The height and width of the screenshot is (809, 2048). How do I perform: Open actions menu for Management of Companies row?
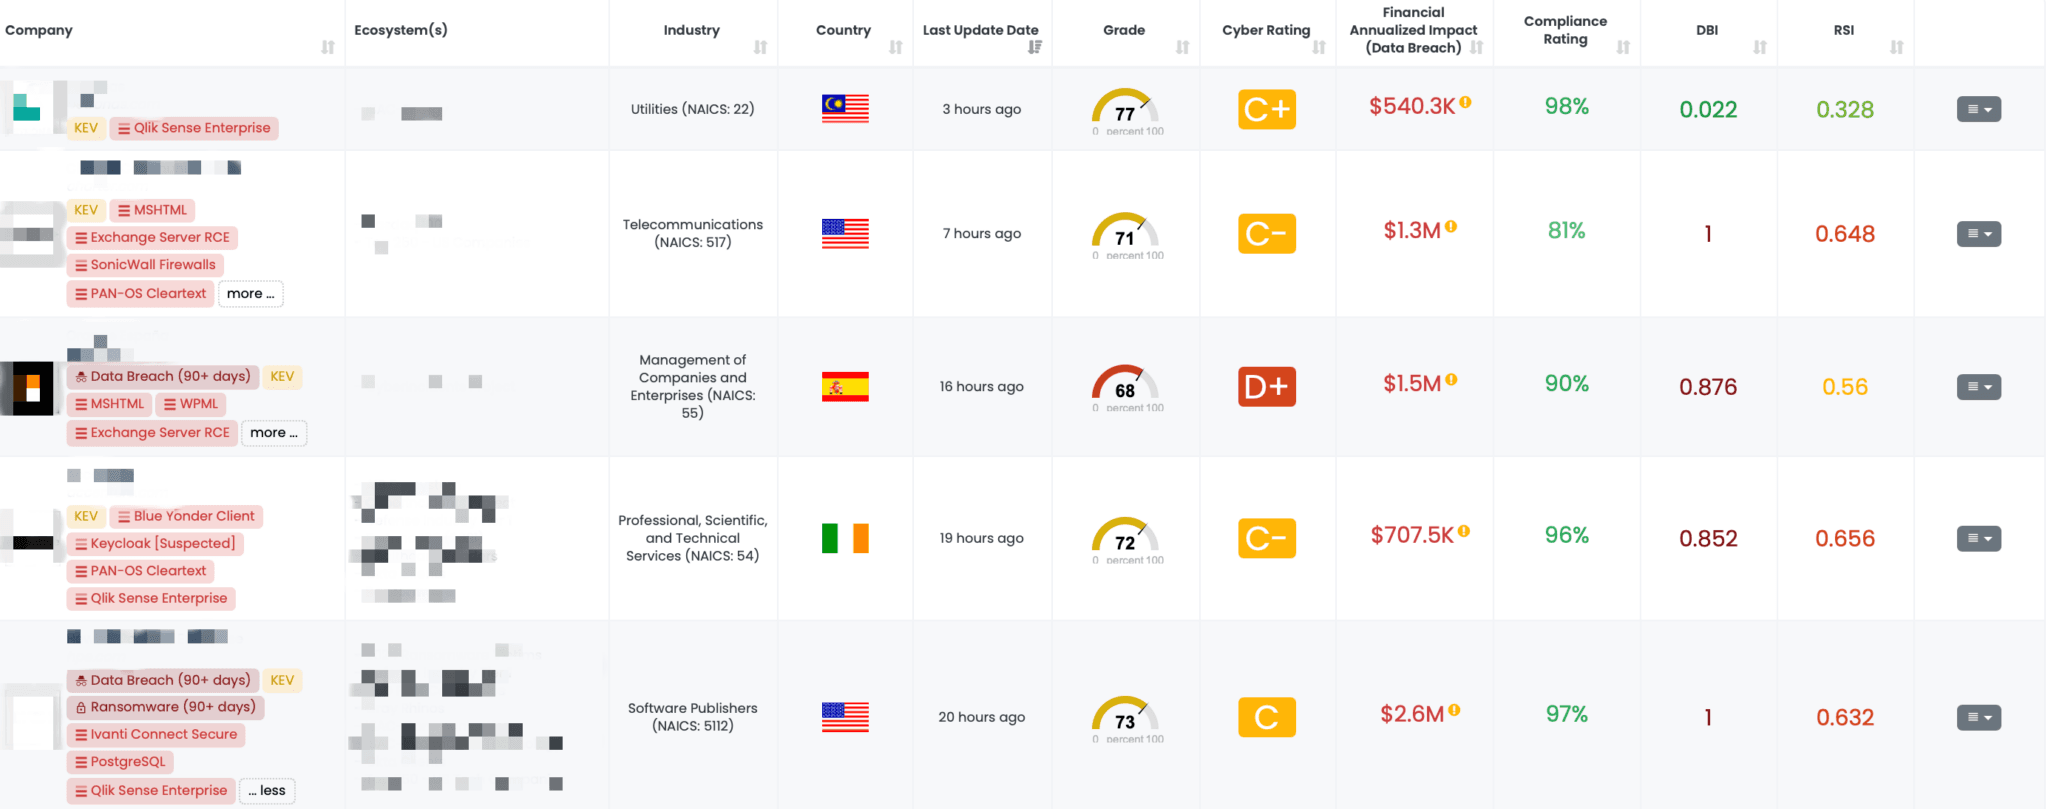click(1979, 387)
